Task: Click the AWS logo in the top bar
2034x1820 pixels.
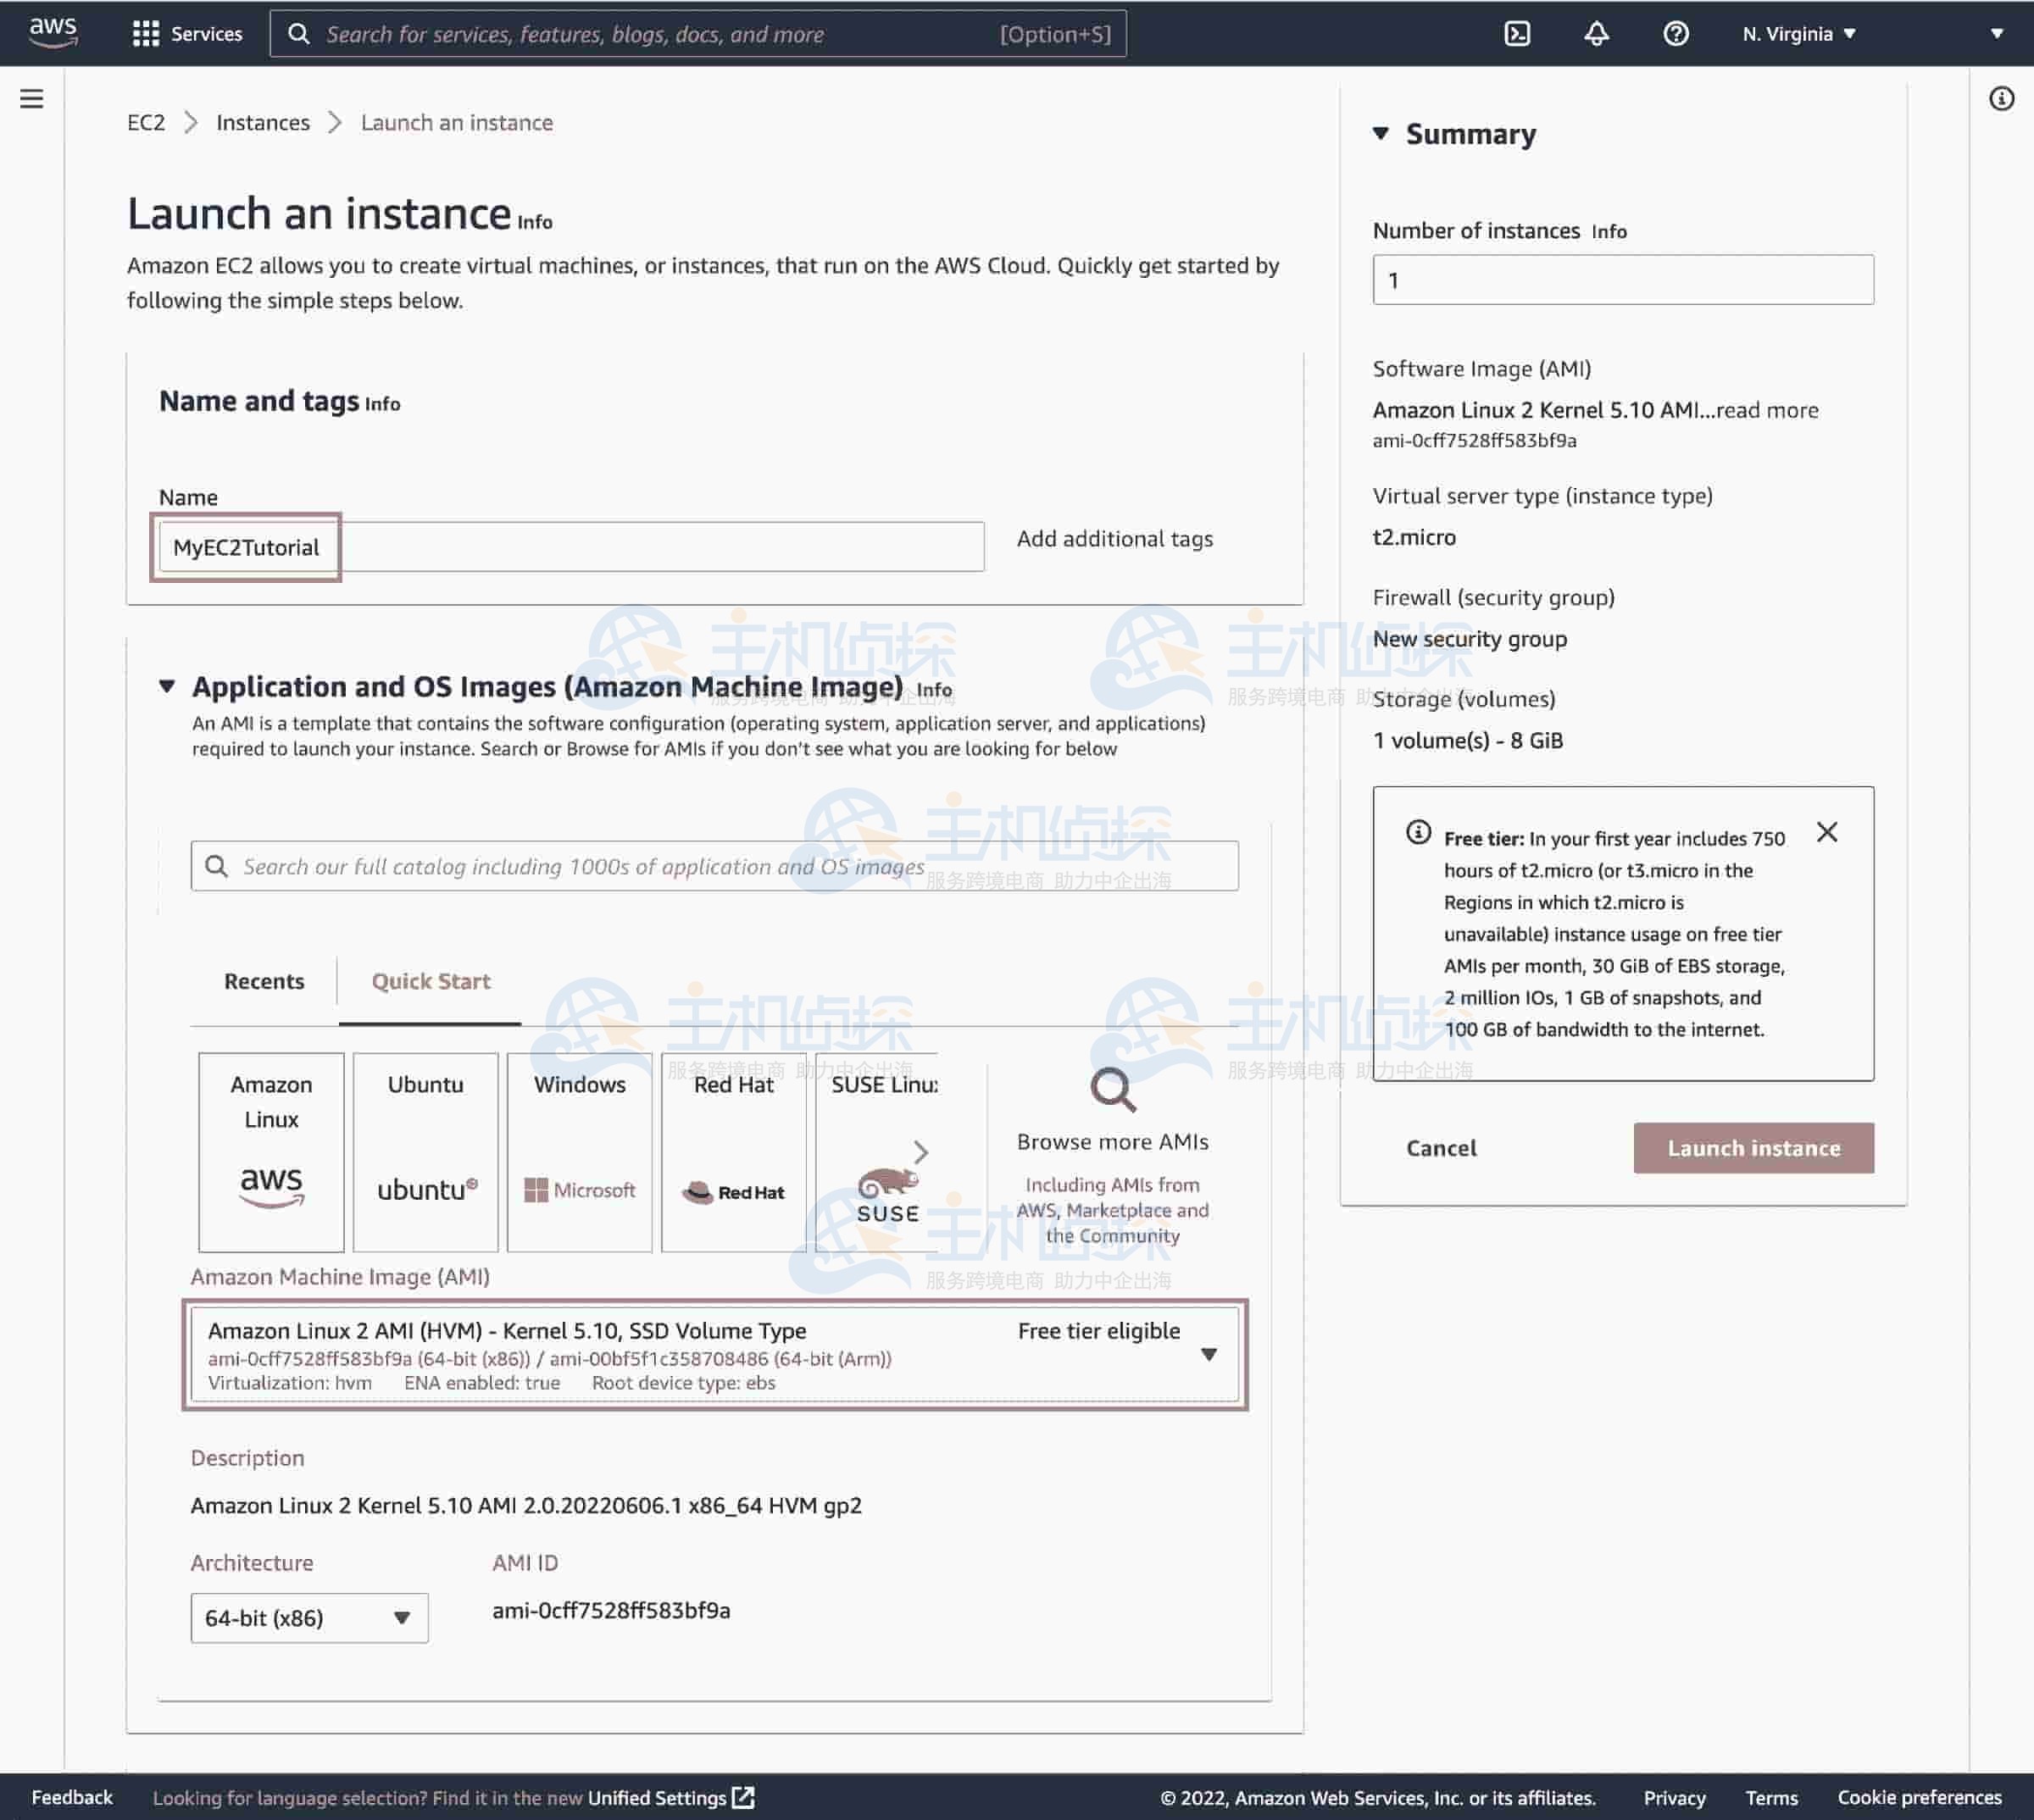Action: tap(55, 33)
